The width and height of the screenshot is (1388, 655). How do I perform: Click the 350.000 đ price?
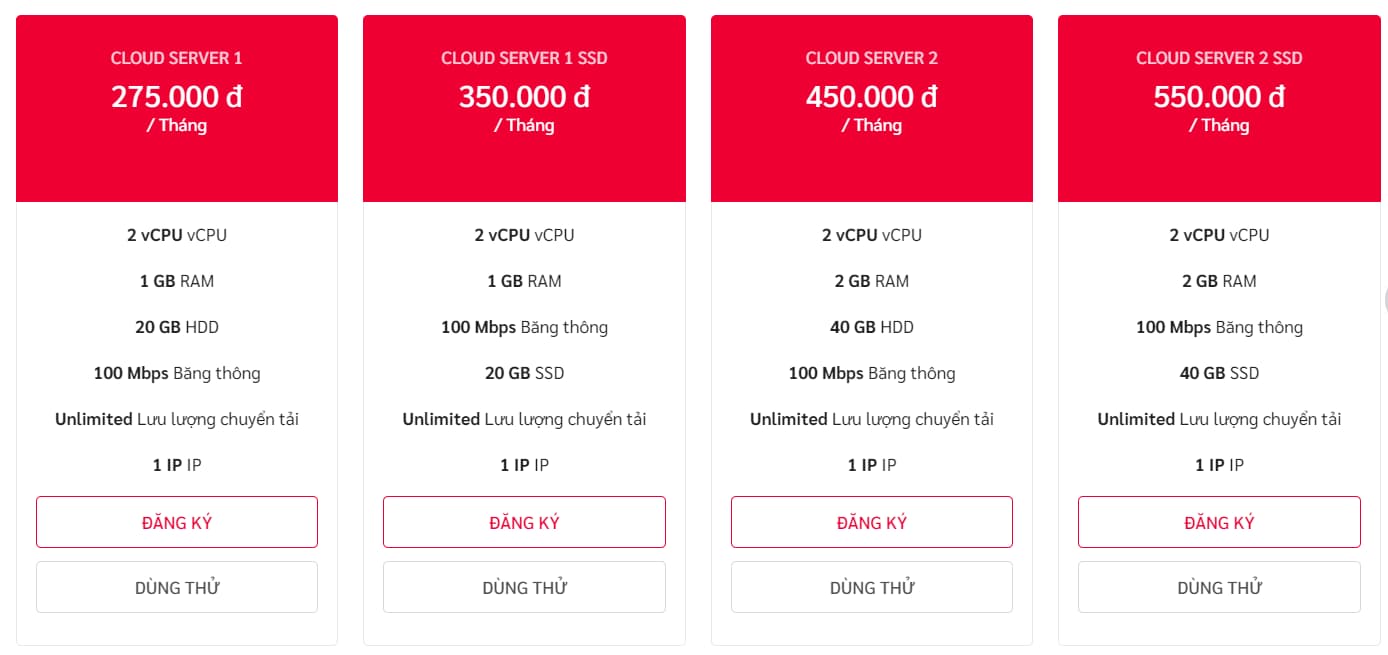coord(524,97)
